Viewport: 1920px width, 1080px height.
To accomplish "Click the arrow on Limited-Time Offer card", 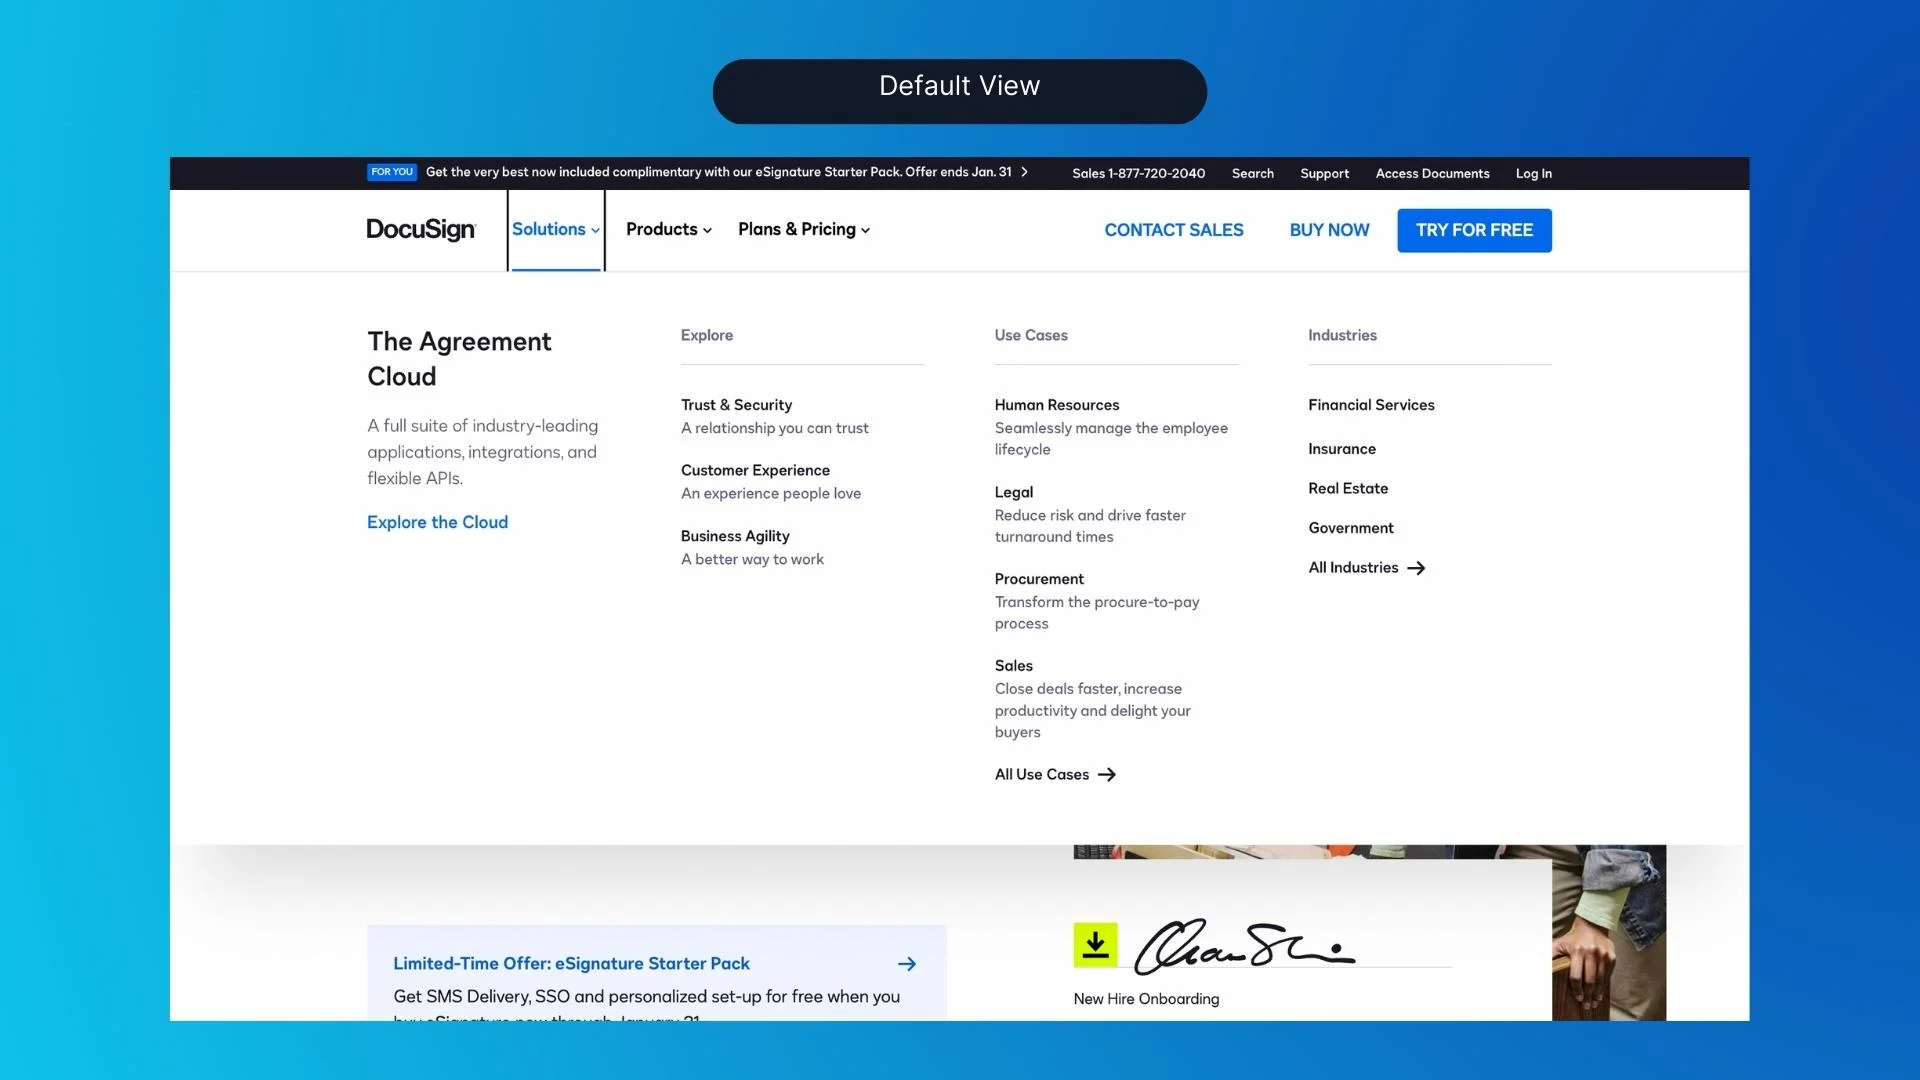I will [x=907, y=964].
